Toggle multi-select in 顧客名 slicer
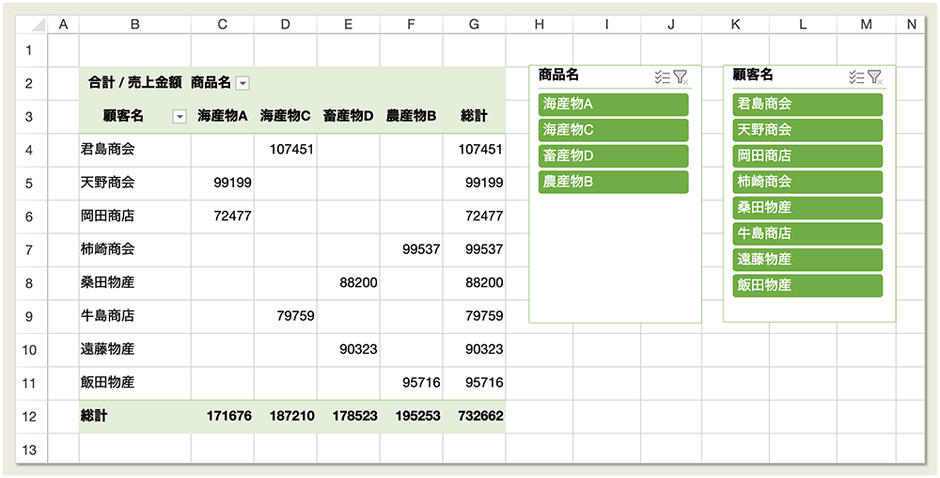Image resolution: width=940 pixels, height=478 pixels. click(856, 77)
